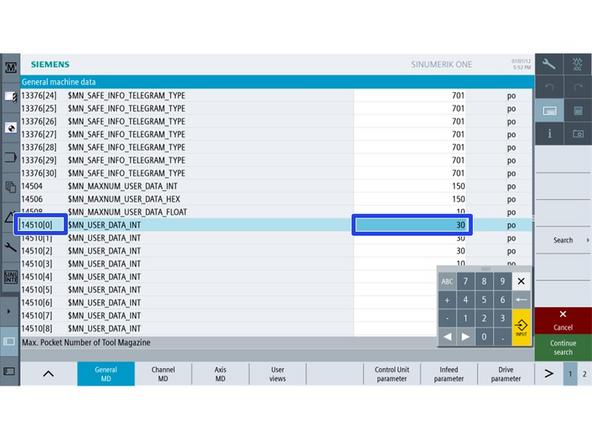Tap digit 0 on numeric keypad
The width and height of the screenshot is (592, 444).
[x=484, y=337]
